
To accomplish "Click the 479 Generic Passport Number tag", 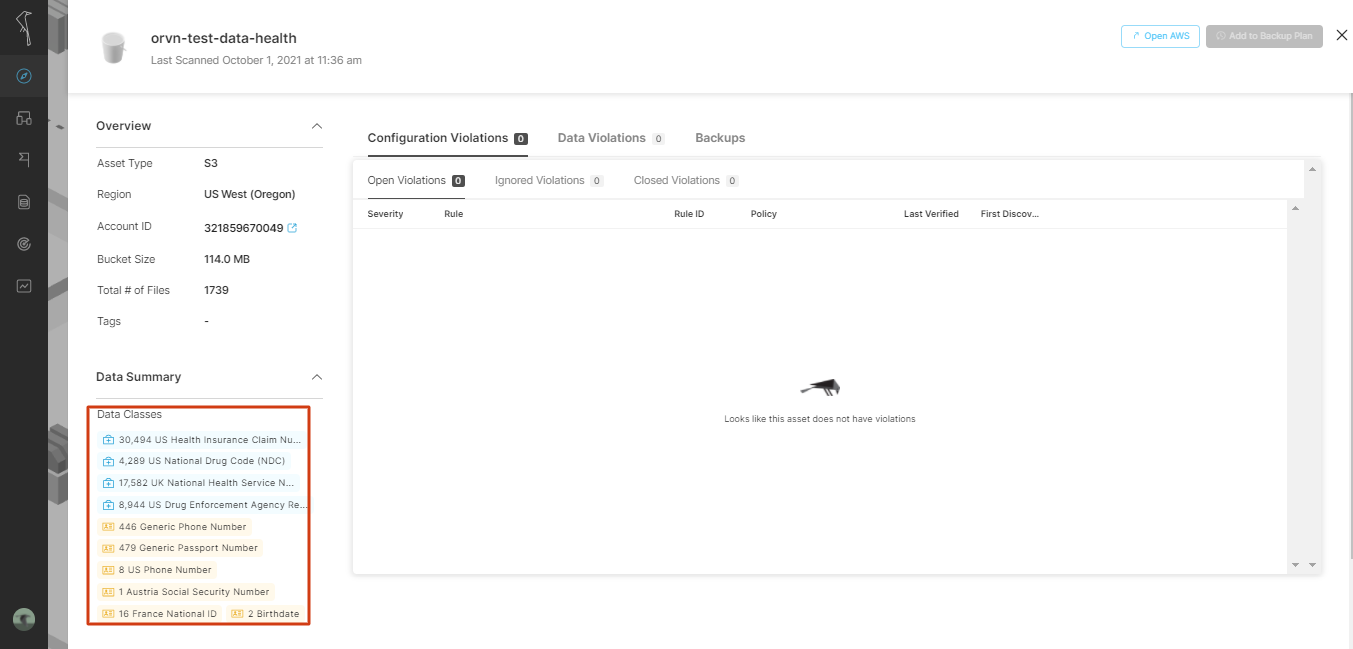I will coord(181,548).
